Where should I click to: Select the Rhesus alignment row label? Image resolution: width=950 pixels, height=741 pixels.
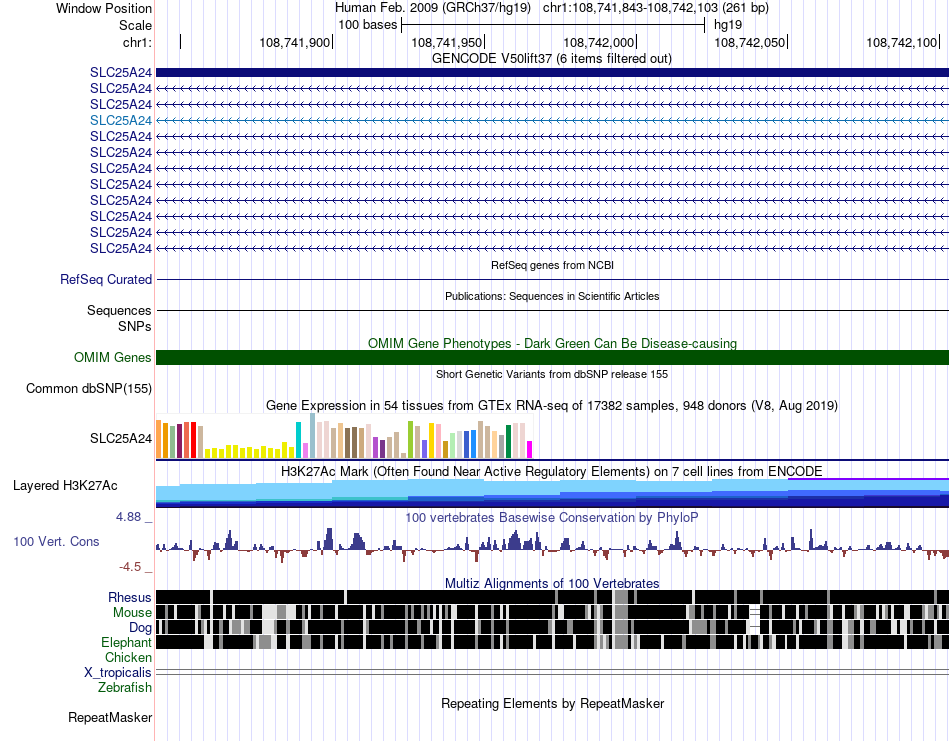[129, 597]
